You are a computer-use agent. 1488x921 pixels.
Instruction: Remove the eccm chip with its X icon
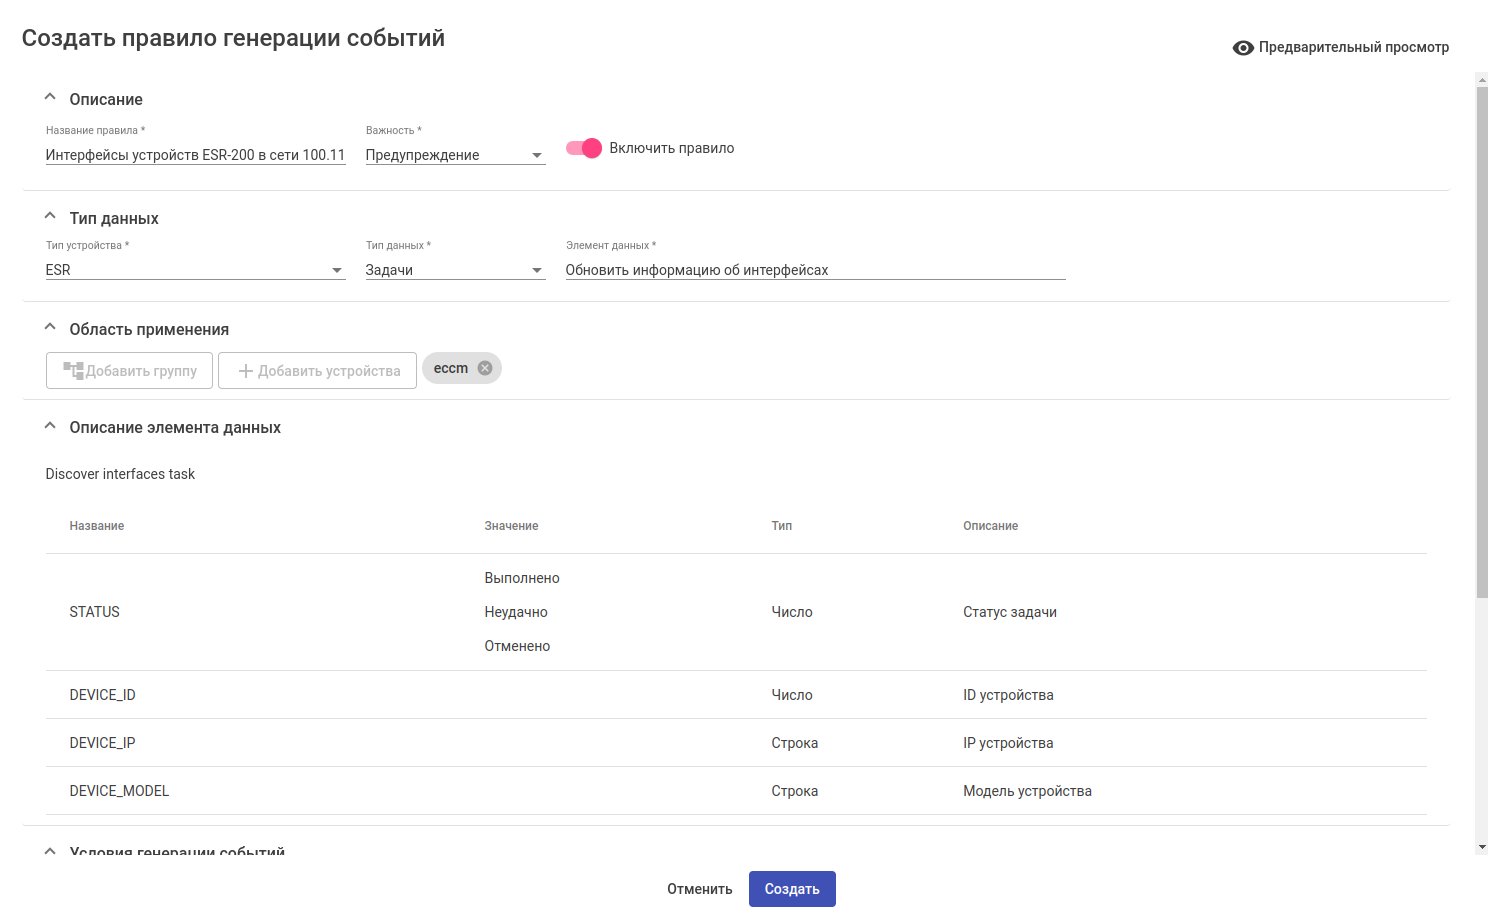485,368
